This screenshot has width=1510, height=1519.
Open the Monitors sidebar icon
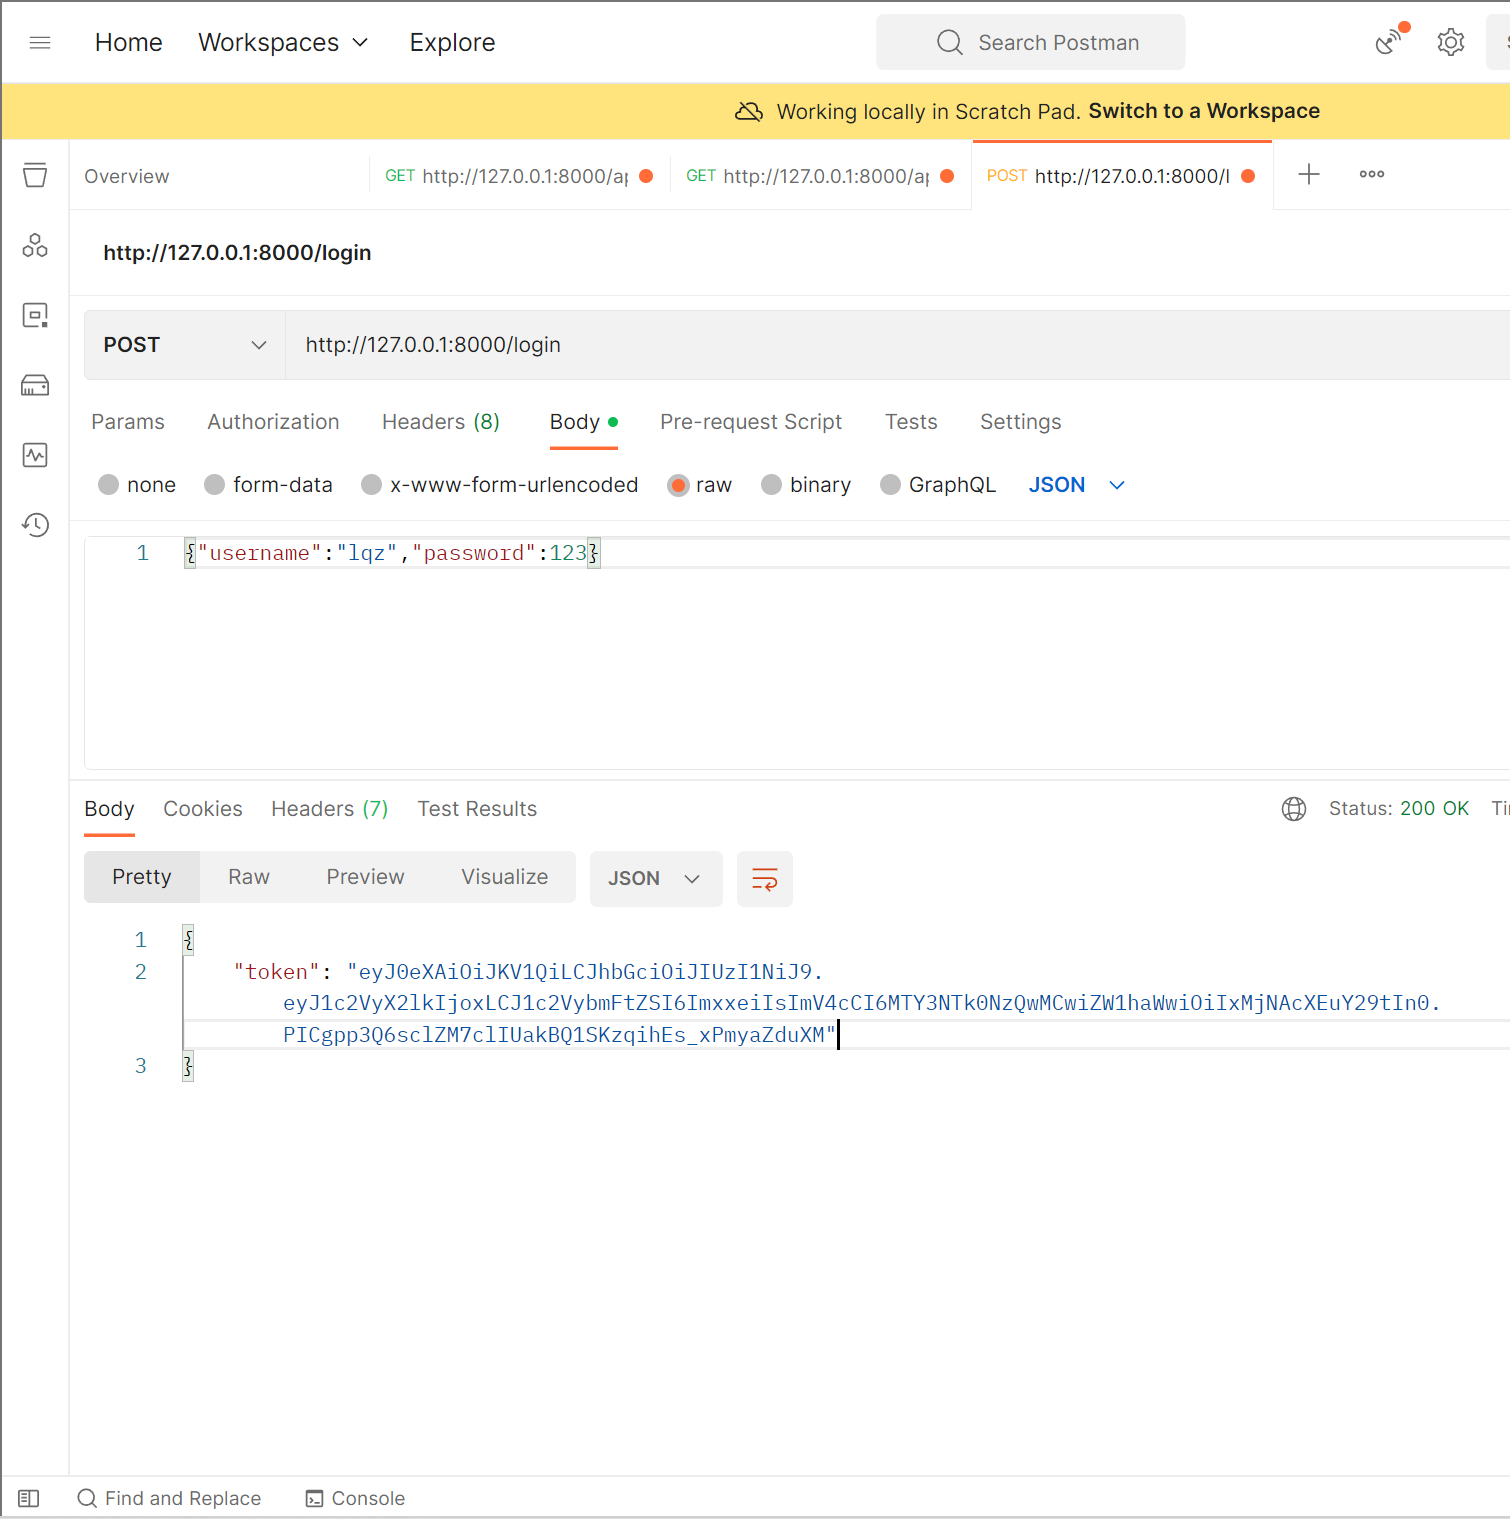coord(35,455)
